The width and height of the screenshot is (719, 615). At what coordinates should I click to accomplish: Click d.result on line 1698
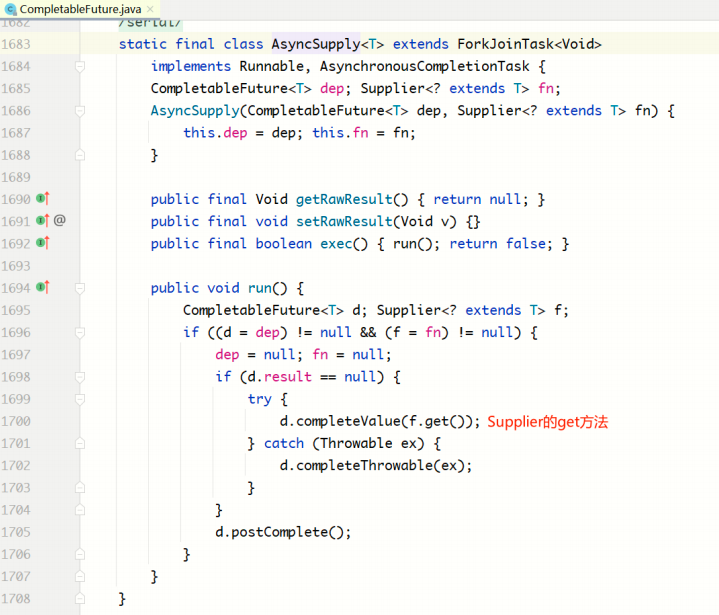(x=279, y=377)
